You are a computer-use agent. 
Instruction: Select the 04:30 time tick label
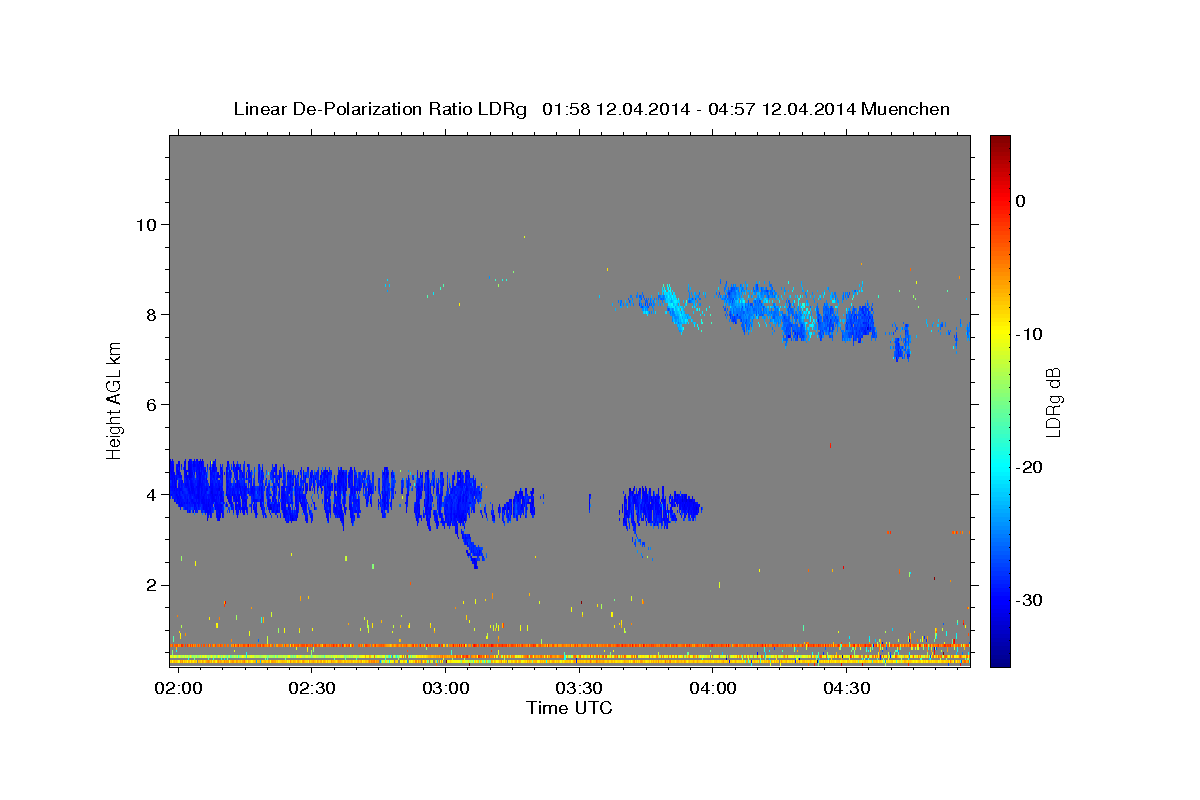click(846, 689)
